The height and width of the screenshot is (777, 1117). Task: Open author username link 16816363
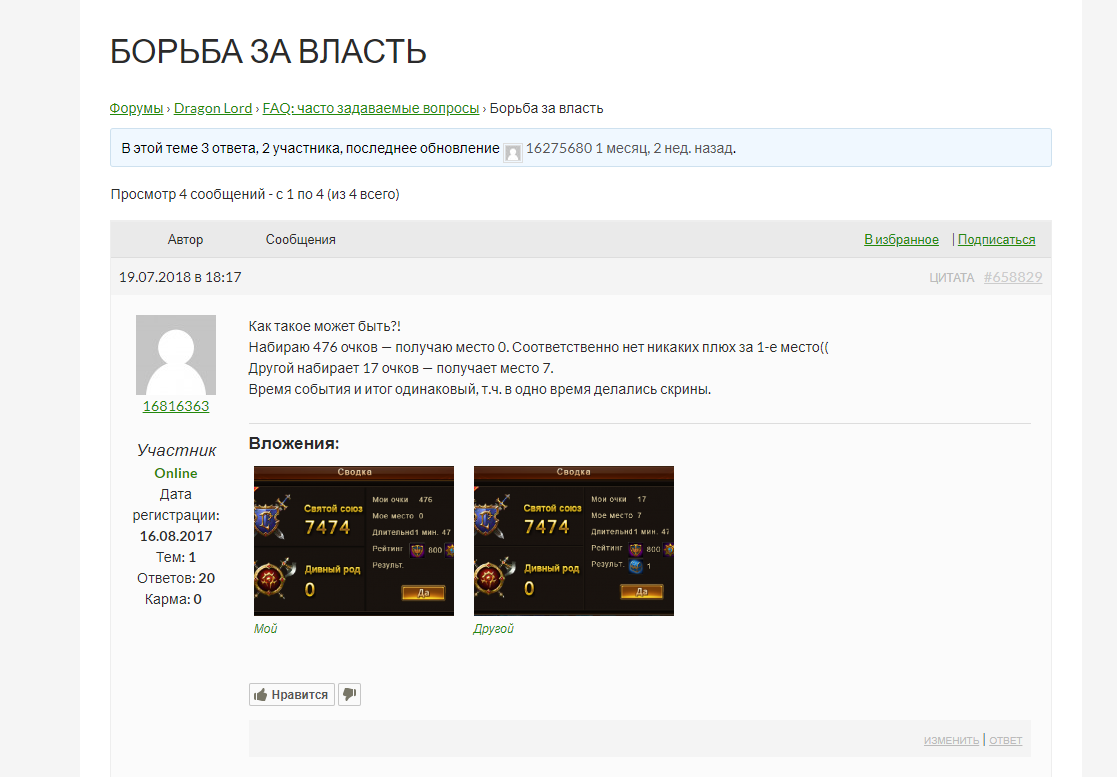176,406
